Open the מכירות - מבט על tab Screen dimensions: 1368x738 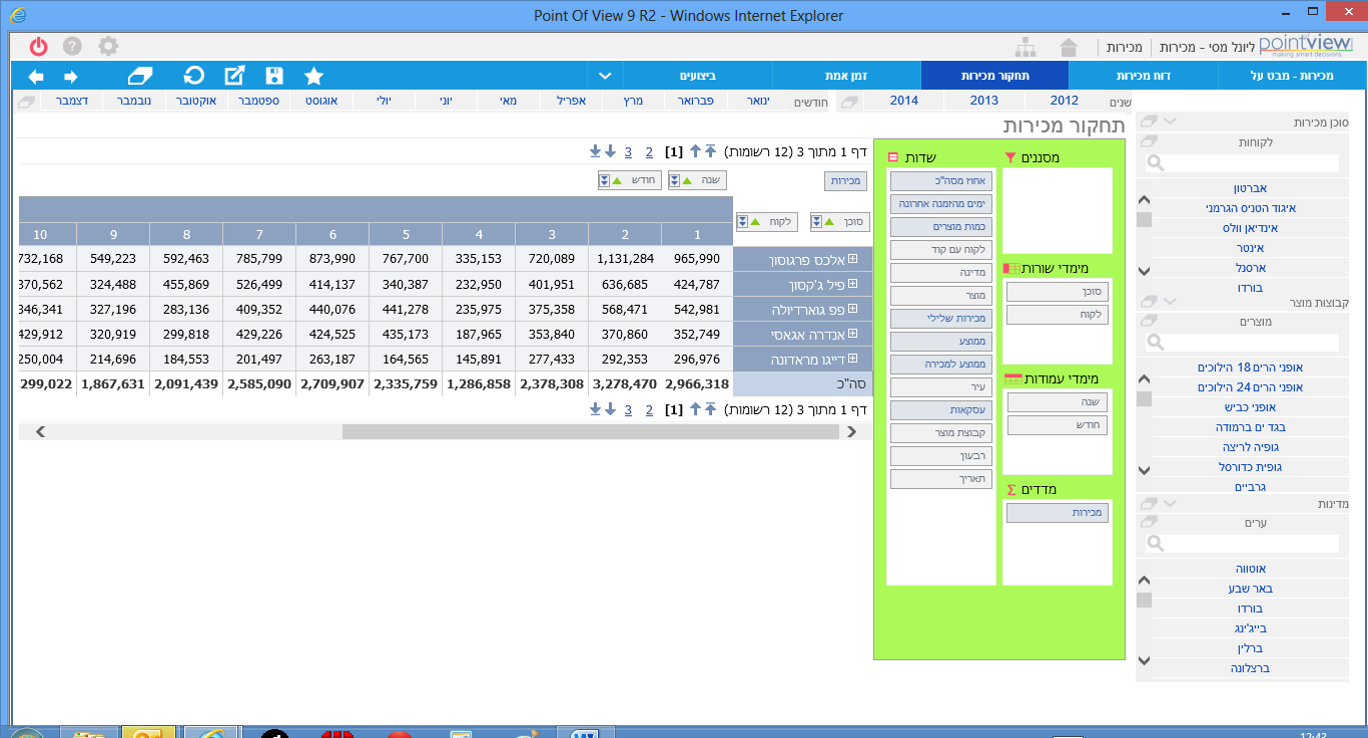tap(1292, 76)
